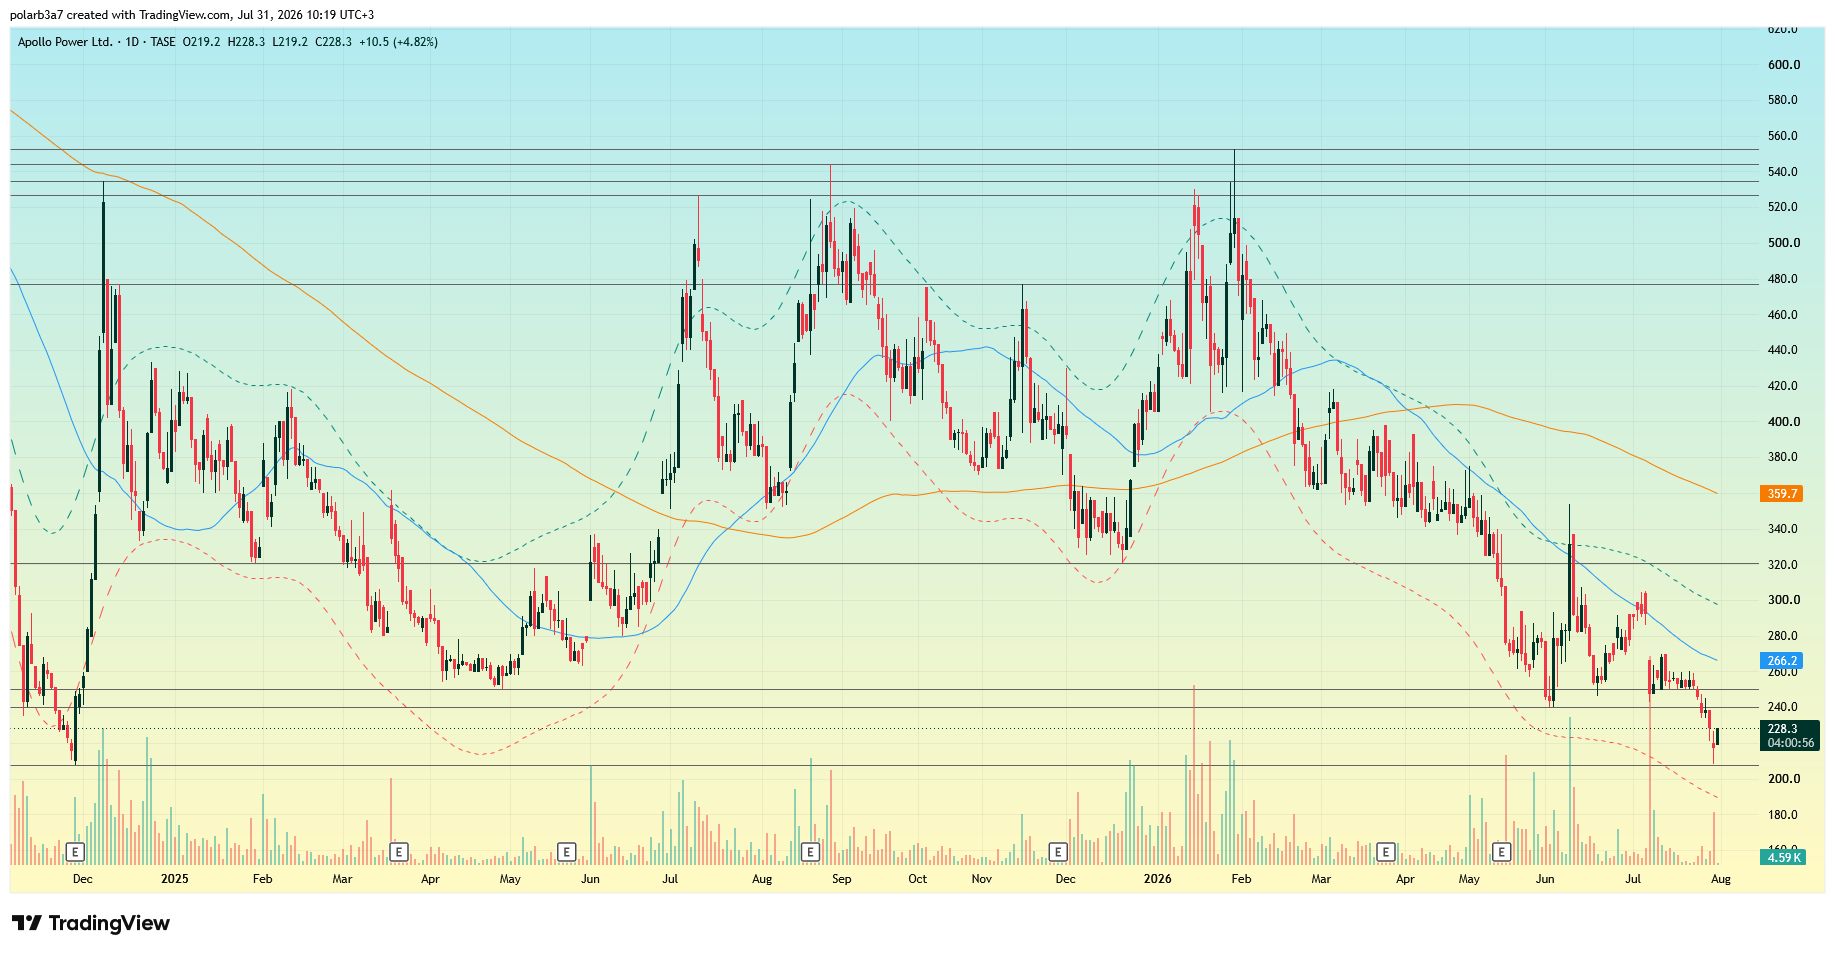Screen dimensions: 1835x953
Task: Click the E earnings marker between May and Jun 2026
Action: click(1501, 852)
